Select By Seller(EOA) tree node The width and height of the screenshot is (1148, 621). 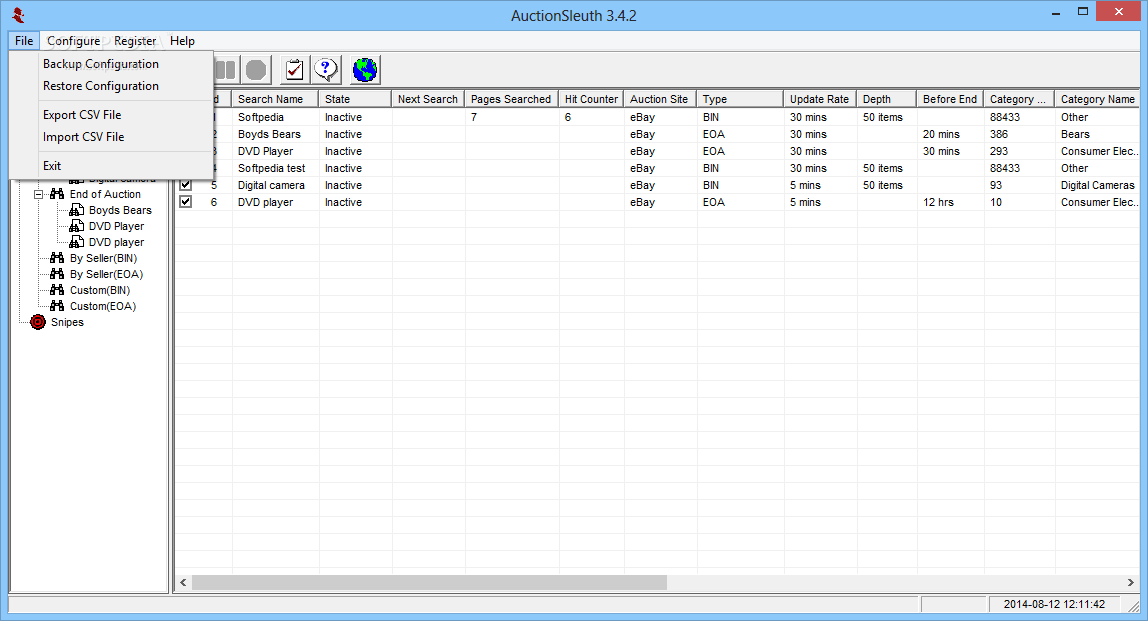coord(106,274)
